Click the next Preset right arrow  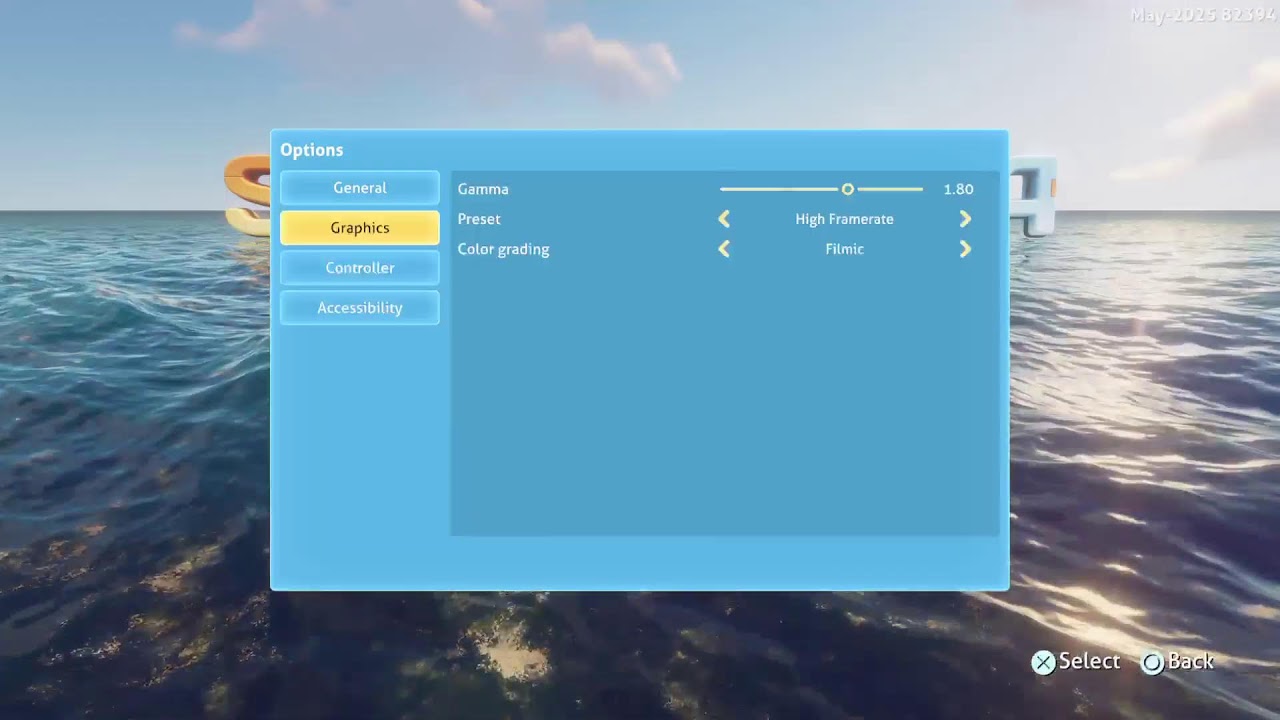pyautogui.click(x=965, y=219)
